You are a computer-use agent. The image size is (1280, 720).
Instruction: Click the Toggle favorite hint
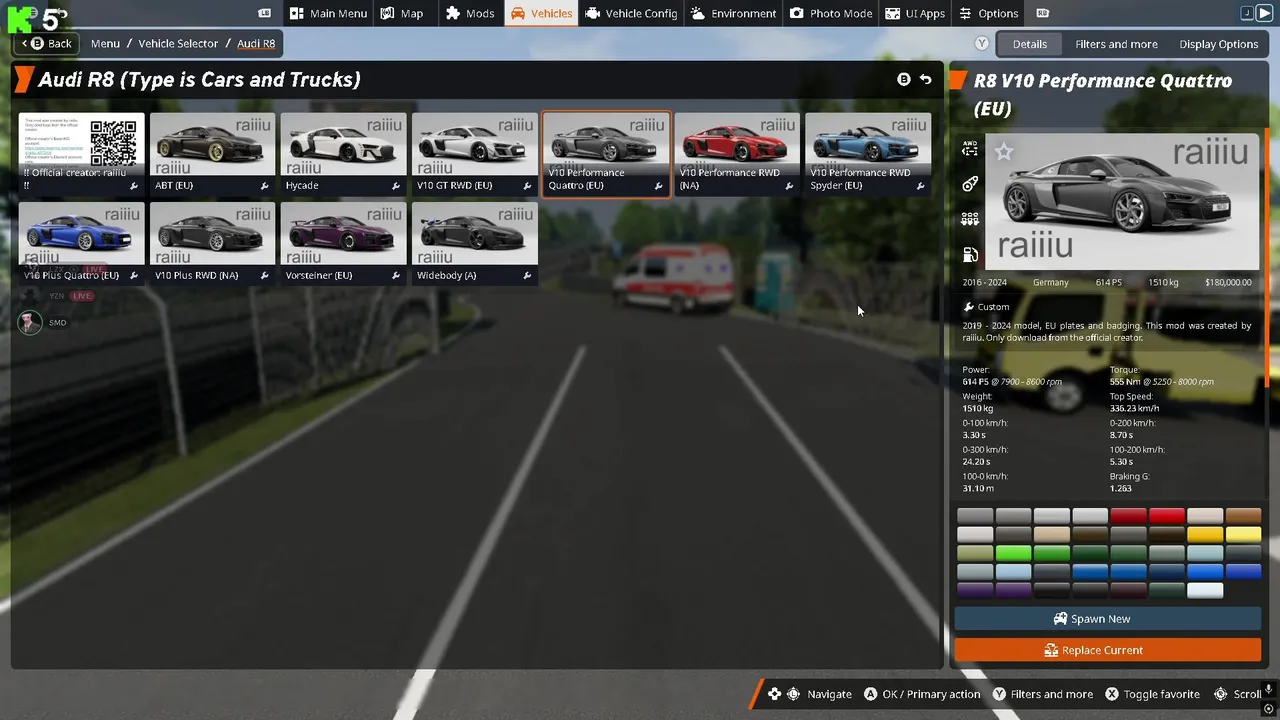[x=1152, y=694]
